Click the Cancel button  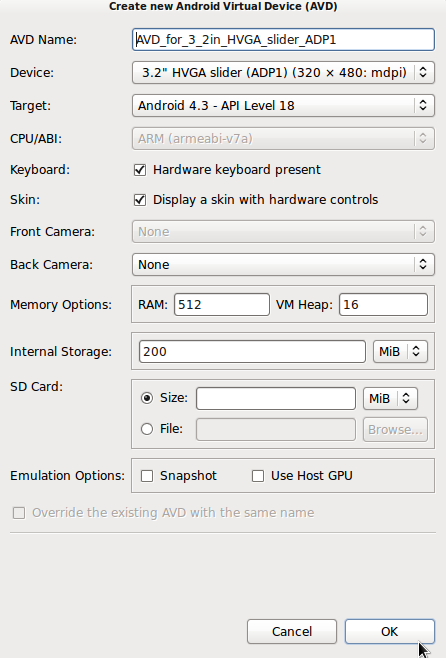coord(292,632)
